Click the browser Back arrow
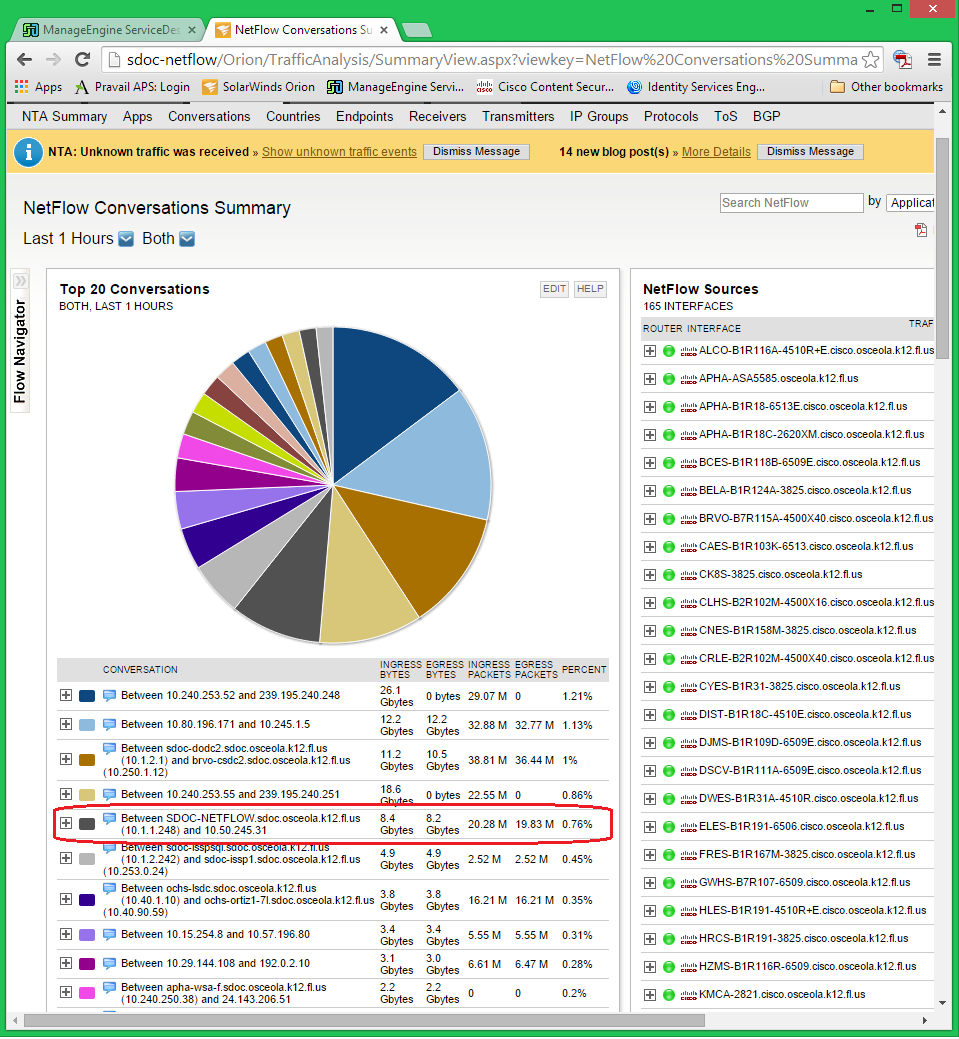 click(25, 60)
